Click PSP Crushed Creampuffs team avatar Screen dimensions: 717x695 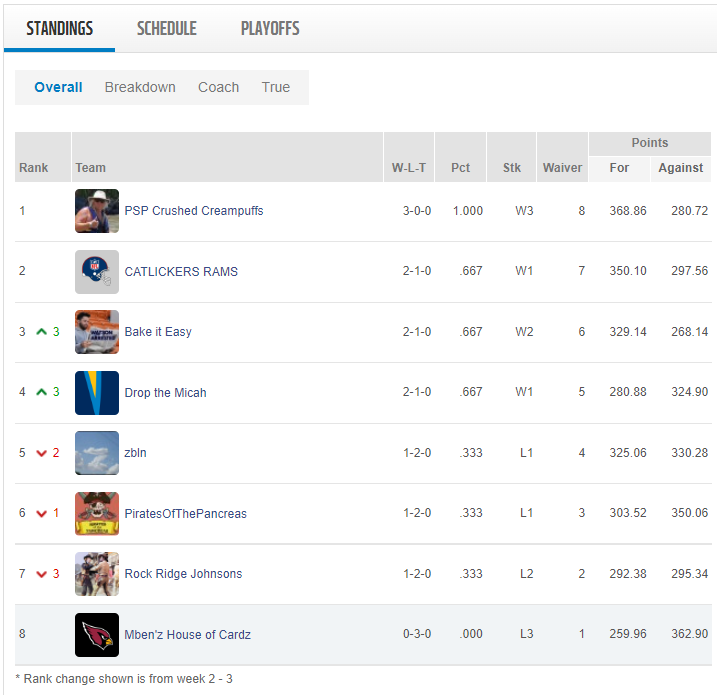[97, 211]
